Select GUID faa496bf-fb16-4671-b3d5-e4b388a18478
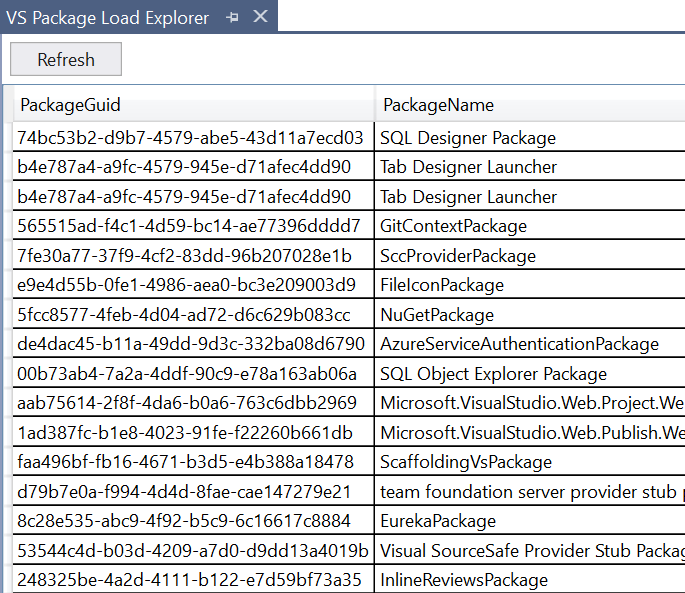The height and width of the screenshot is (593, 685). pos(194,462)
